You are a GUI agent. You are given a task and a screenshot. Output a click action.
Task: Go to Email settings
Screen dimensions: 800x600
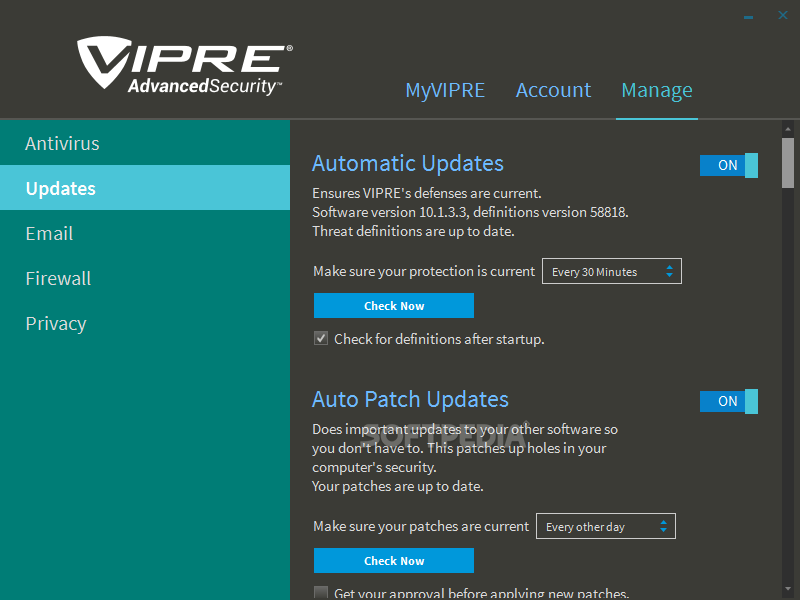point(145,233)
